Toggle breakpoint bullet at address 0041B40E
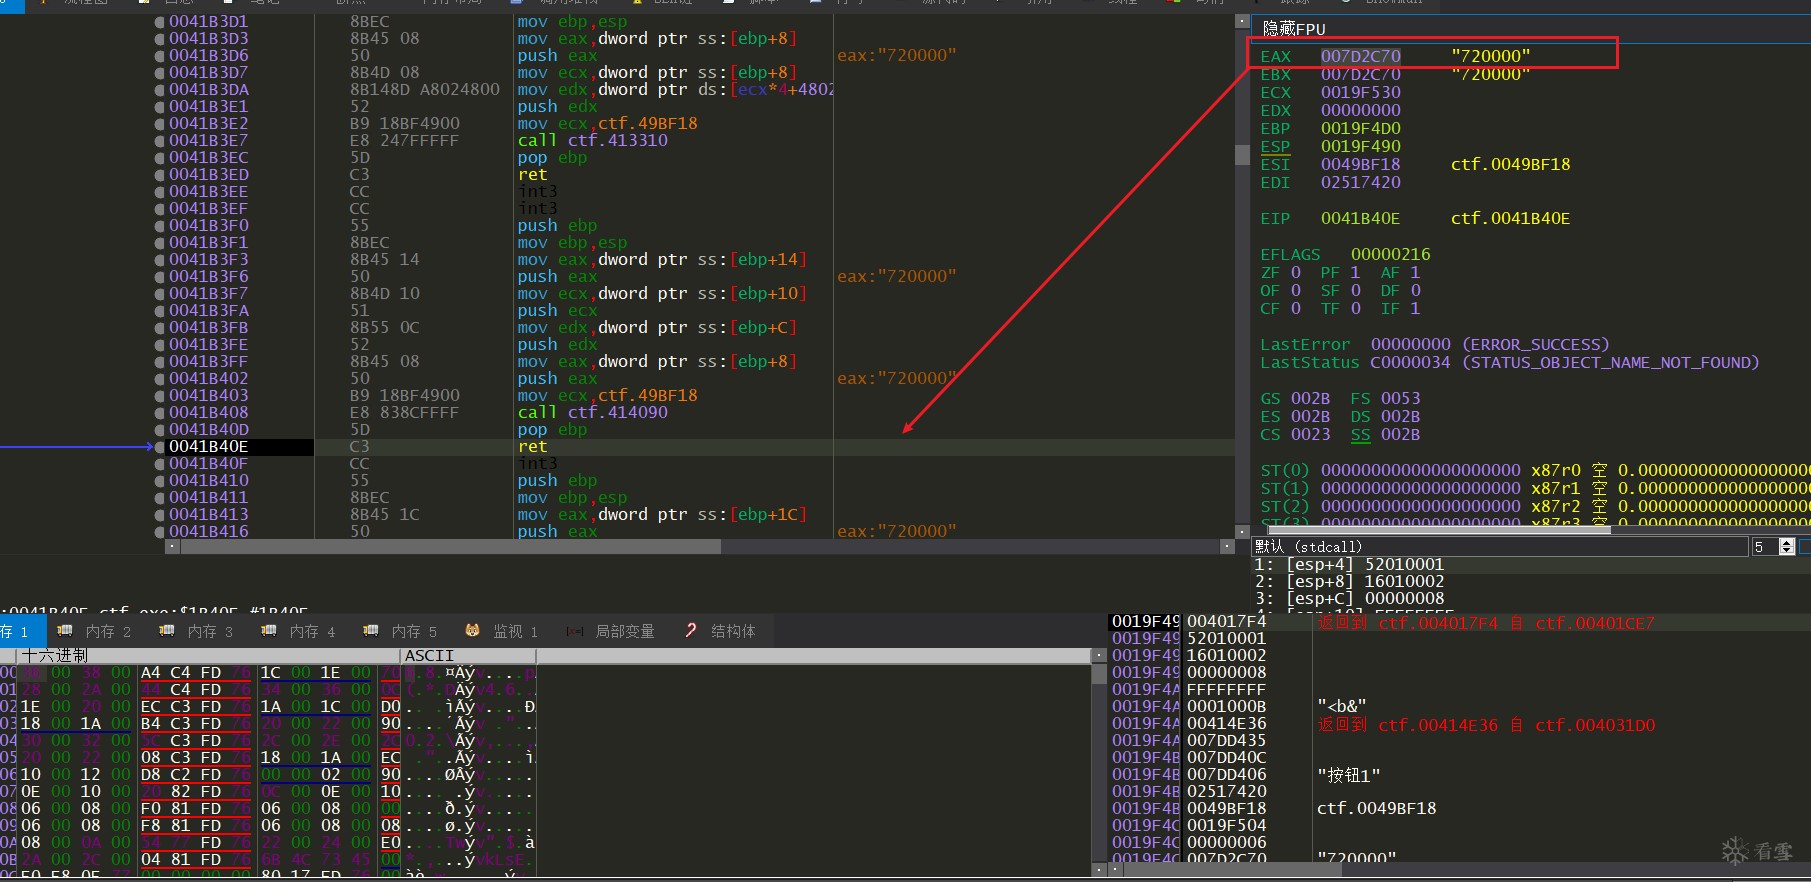This screenshot has width=1811, height=882. point(160,446)
